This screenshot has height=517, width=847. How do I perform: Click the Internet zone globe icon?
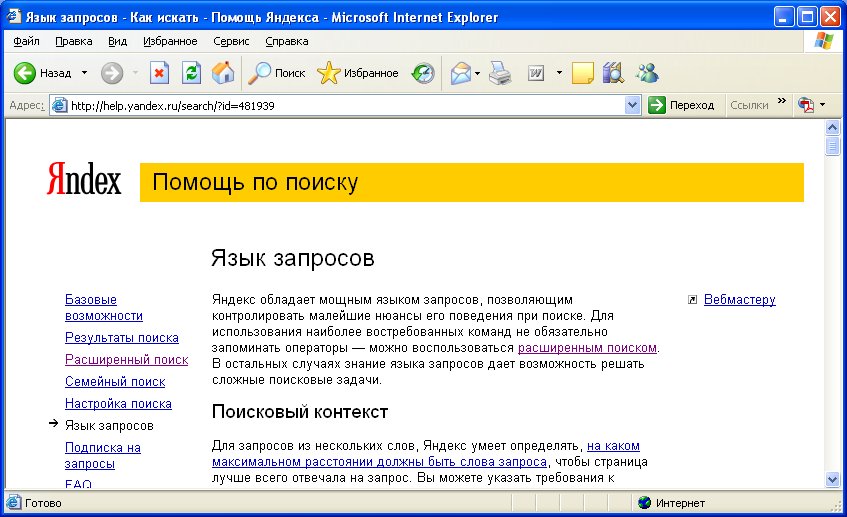(644, 502)
